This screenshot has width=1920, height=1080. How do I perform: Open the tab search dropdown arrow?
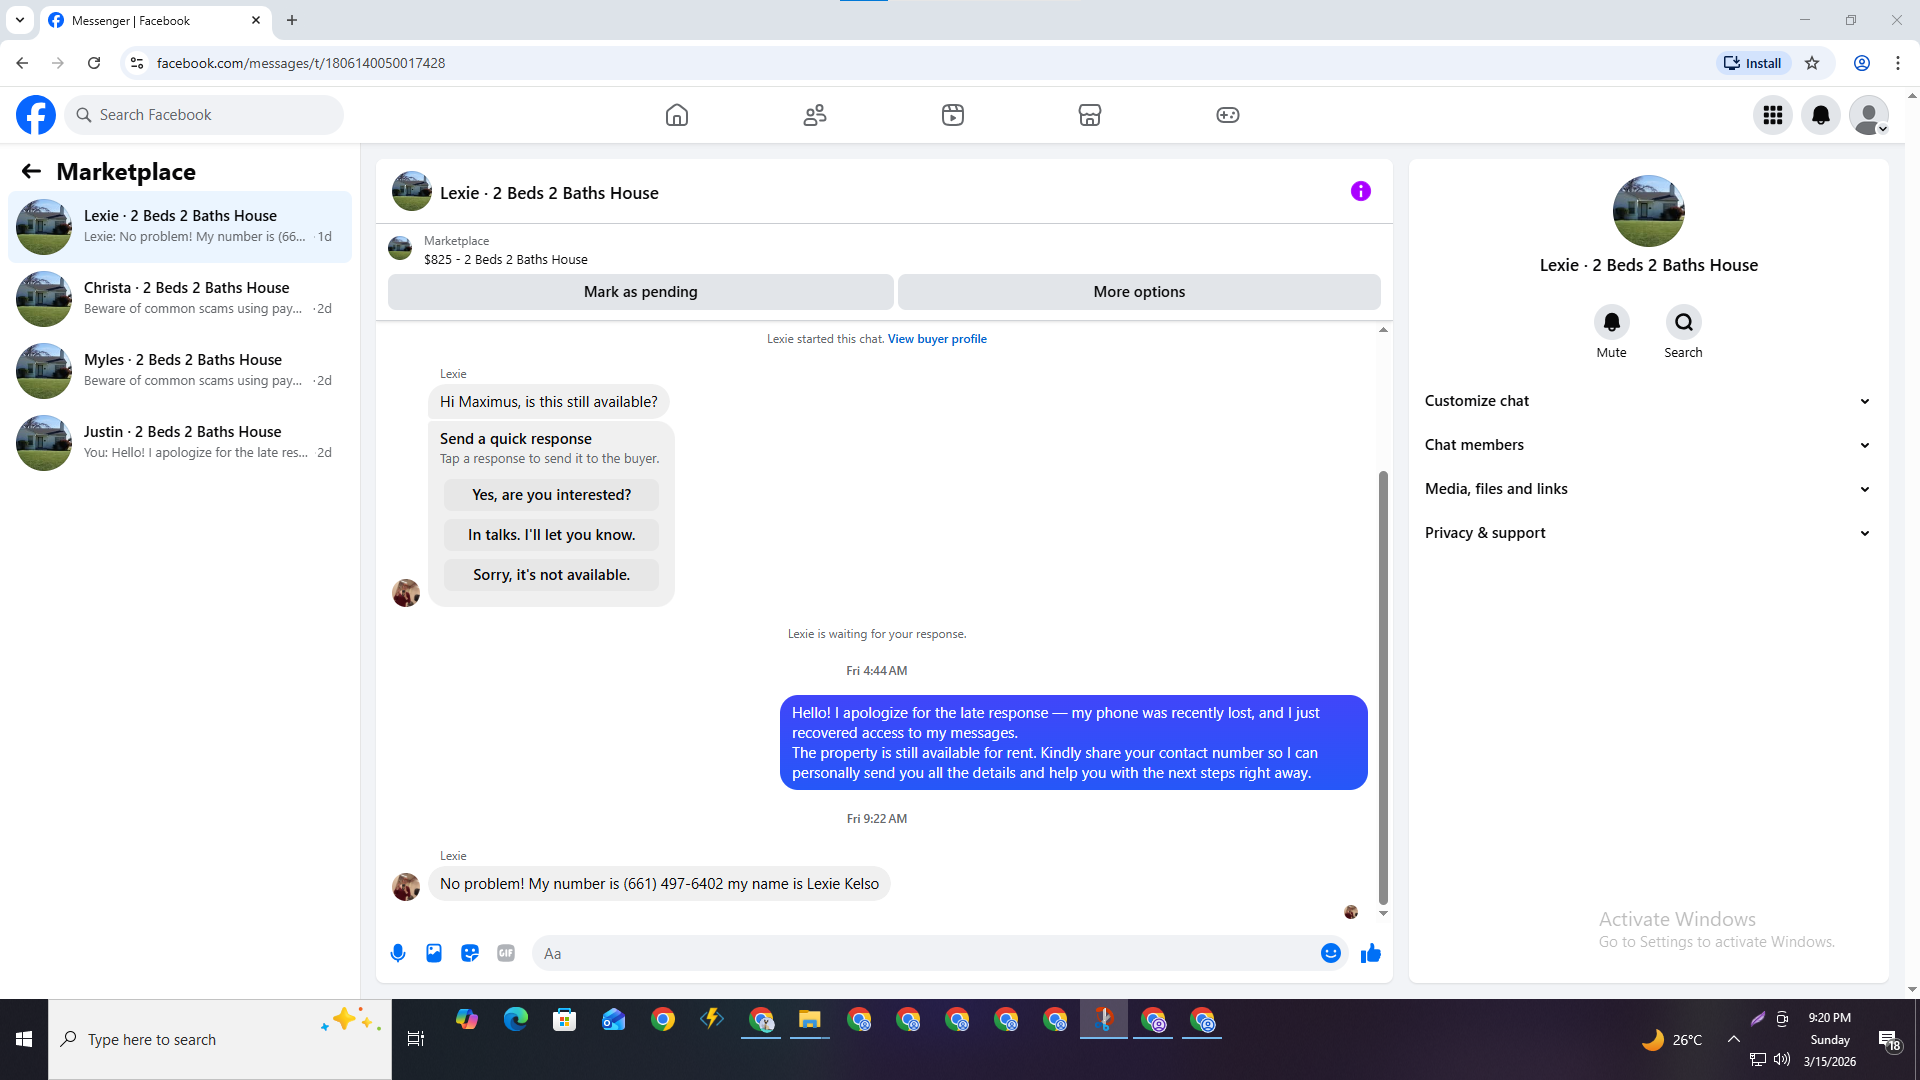(20, 20)
